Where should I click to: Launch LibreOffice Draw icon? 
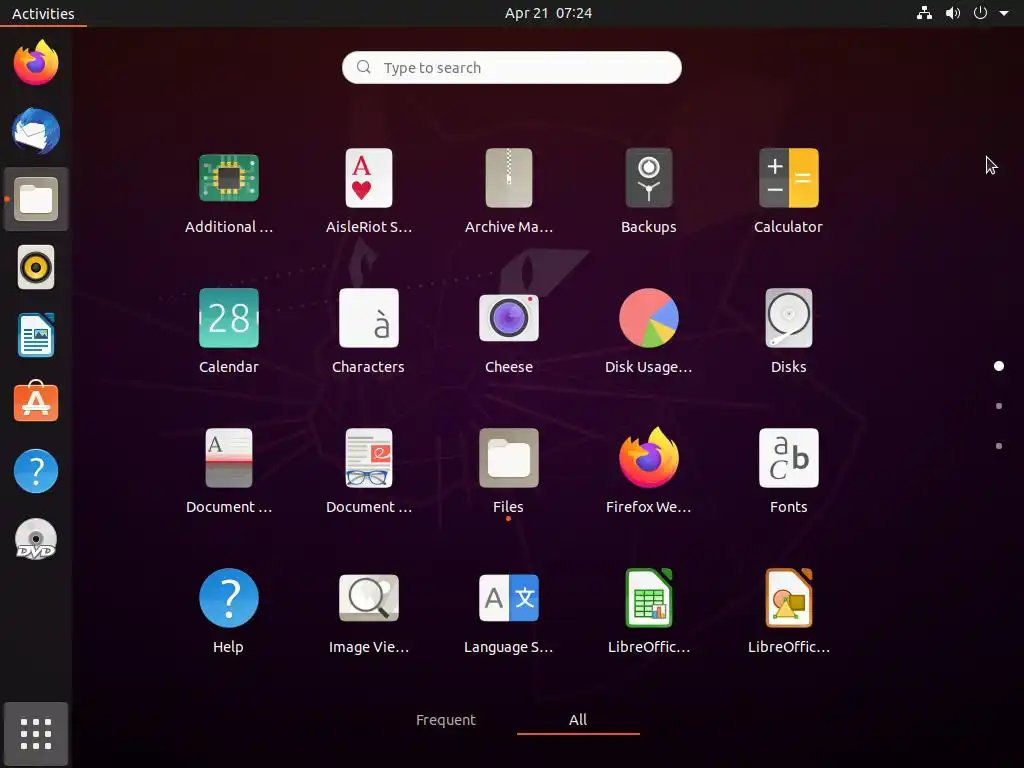pos(788,598)
